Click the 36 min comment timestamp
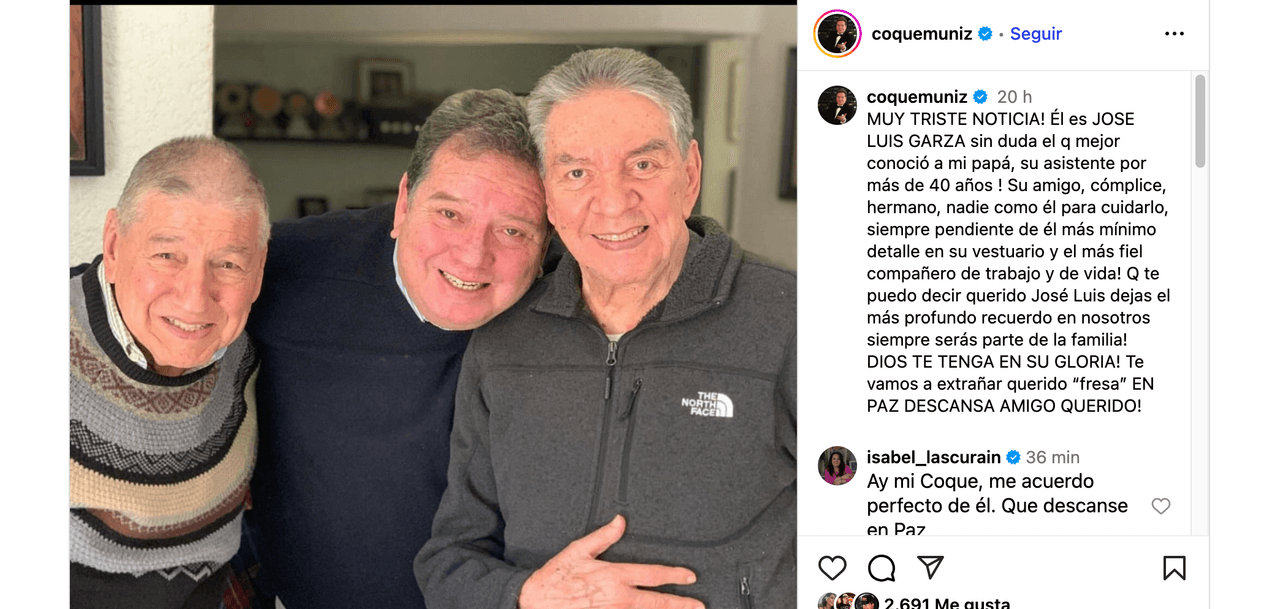Image resolution: width=1280 pixels, height=609 pixels. (x=1053, y=457)
